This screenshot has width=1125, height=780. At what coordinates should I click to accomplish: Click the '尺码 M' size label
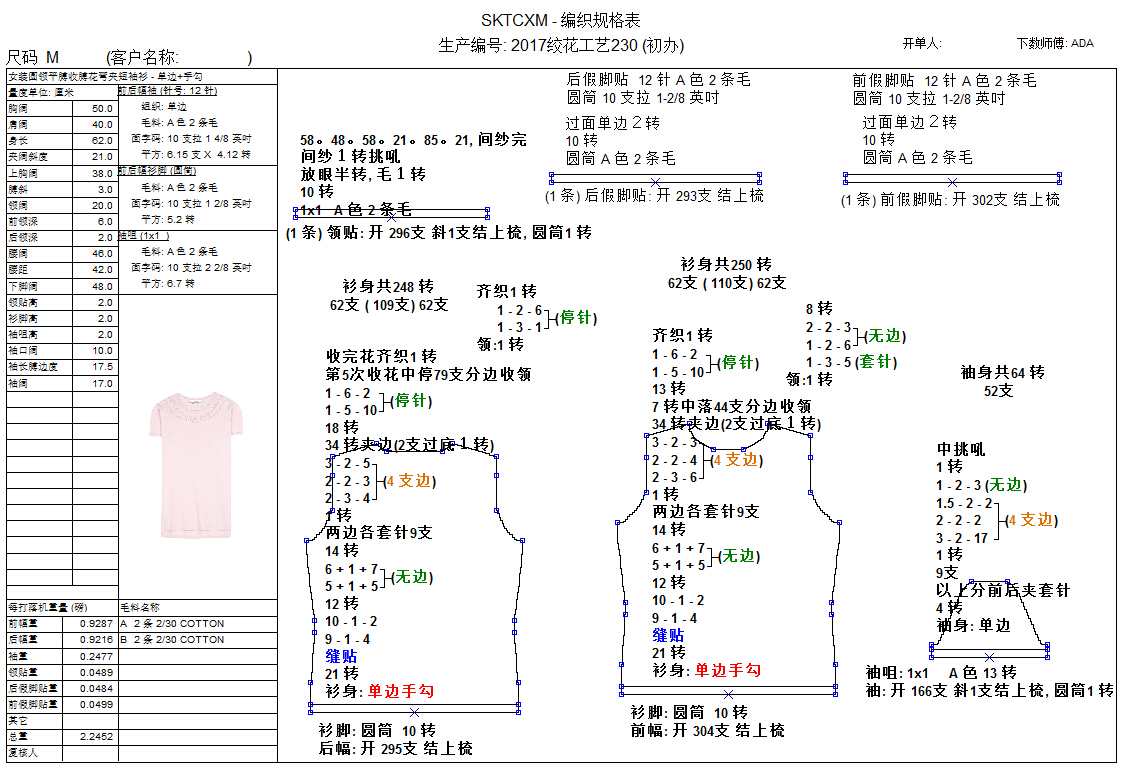click(x=32, y=57)
